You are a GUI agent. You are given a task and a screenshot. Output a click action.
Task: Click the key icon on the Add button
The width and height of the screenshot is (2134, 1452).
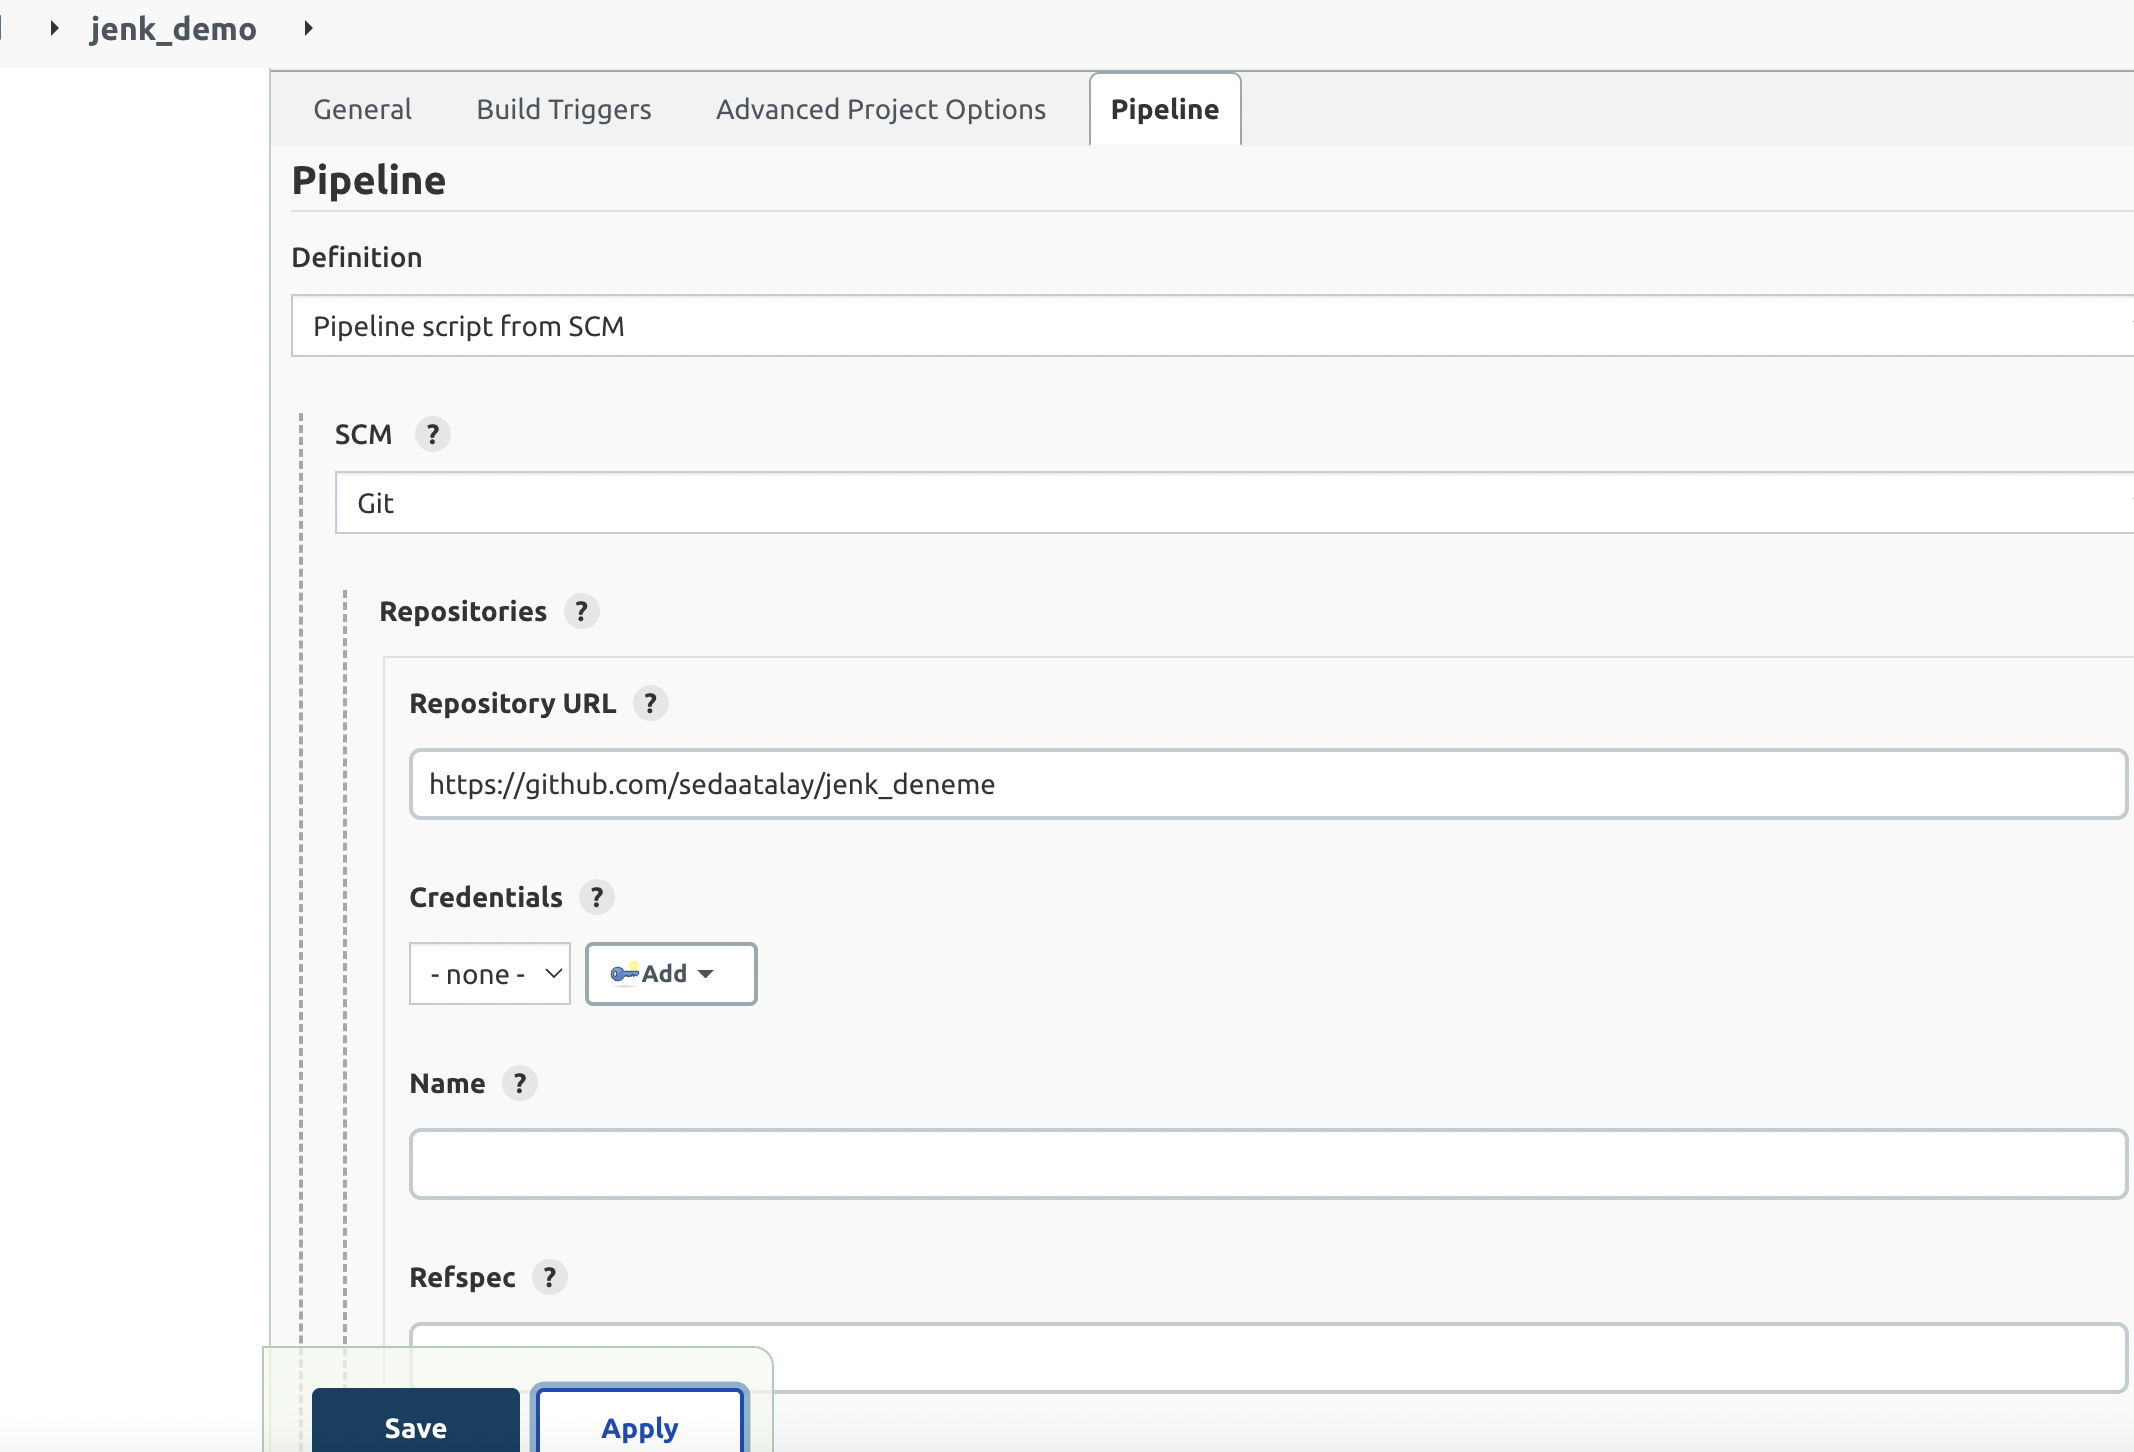[x=622, y=972]
